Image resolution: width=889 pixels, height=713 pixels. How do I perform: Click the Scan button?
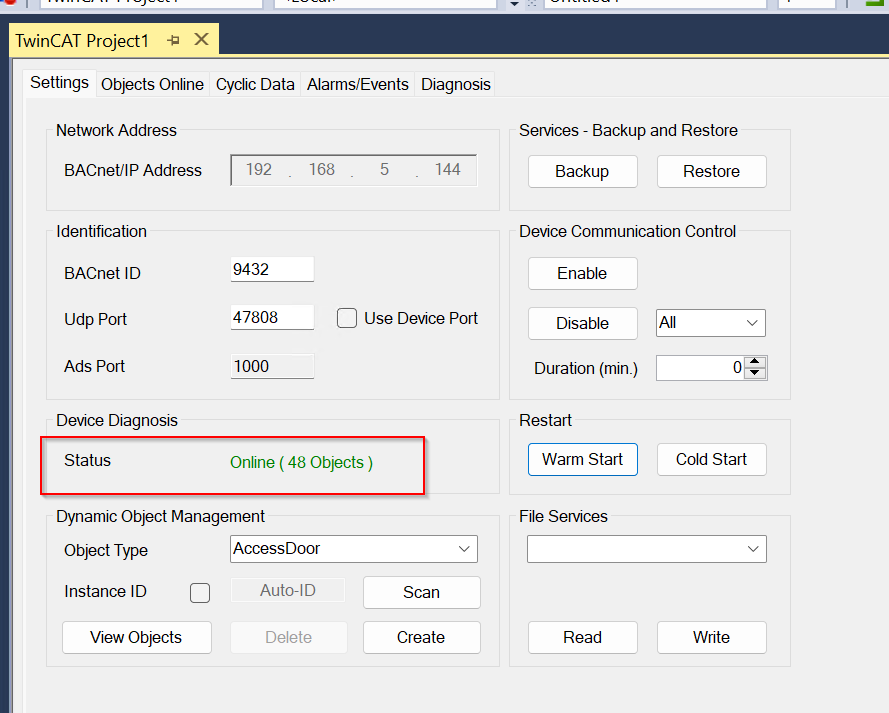[421, 592]
